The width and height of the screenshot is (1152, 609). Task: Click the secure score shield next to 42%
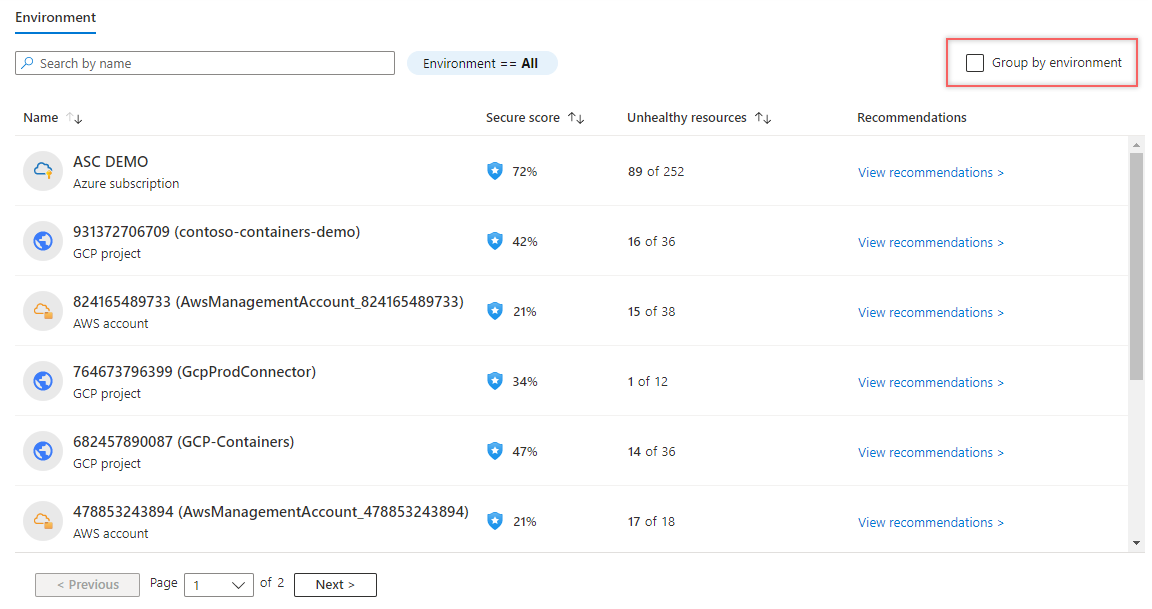pyautogui.click(x=495, y=241)
